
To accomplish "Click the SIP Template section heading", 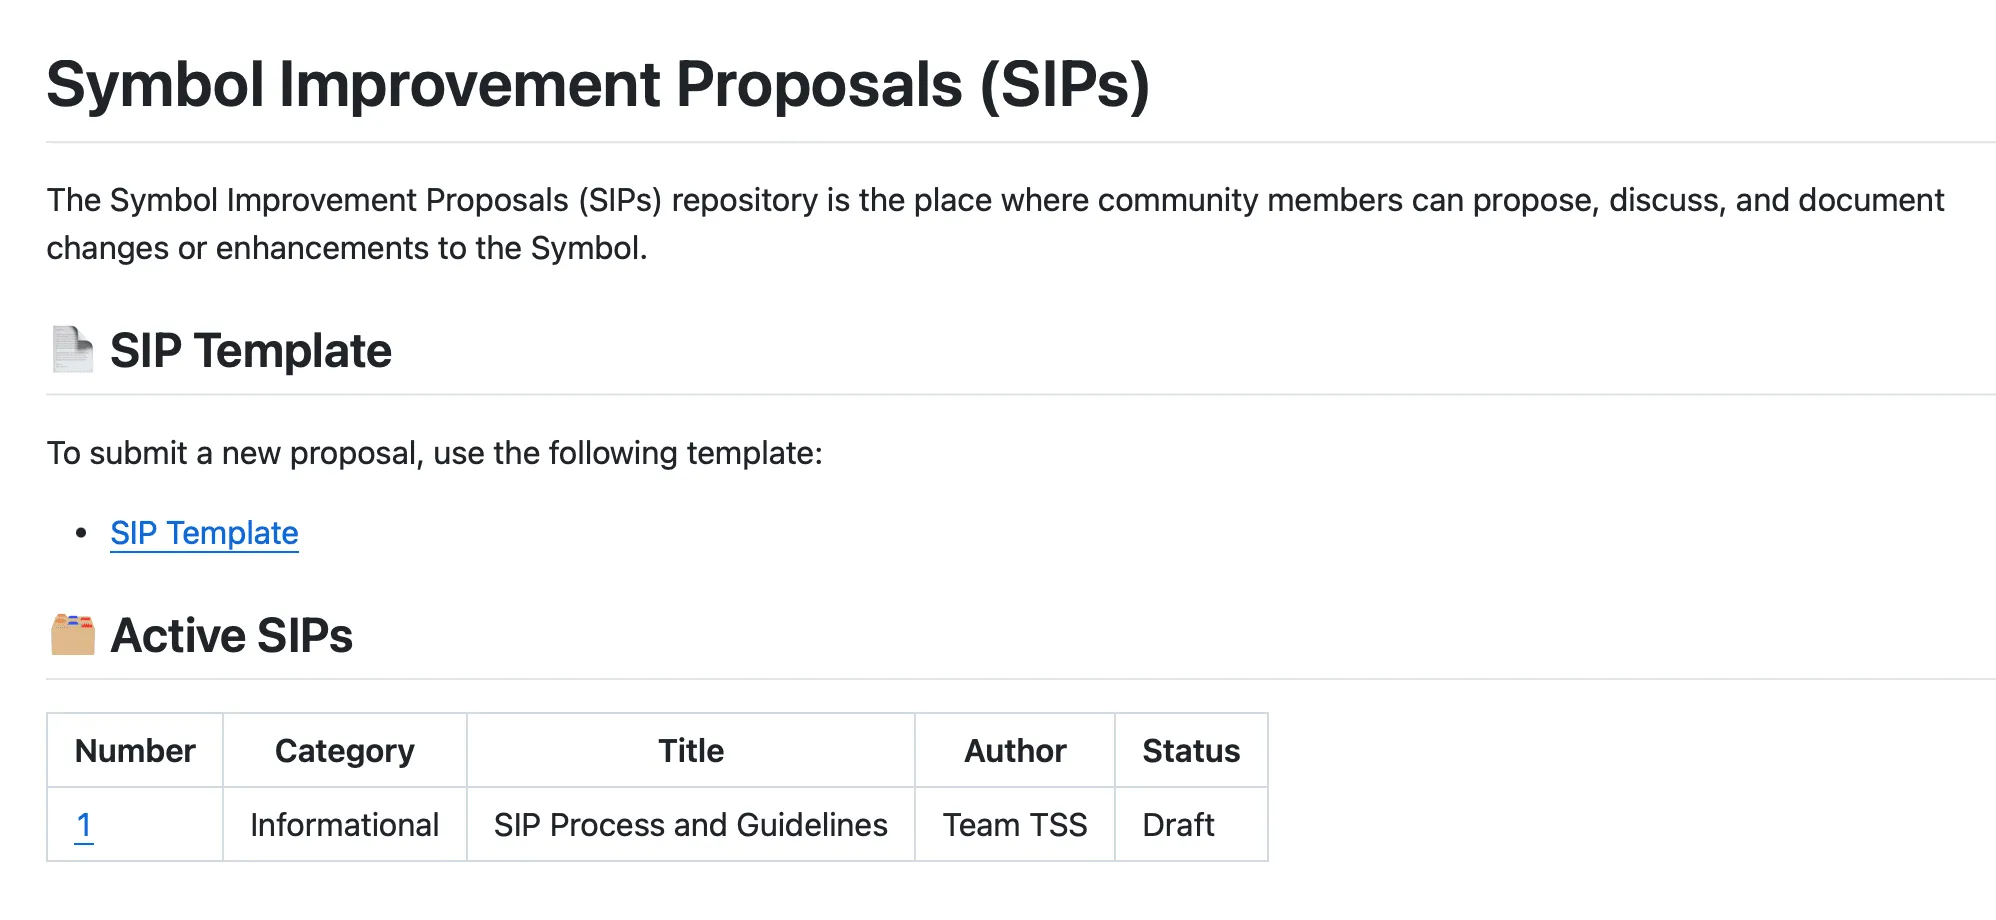I will pos(250,351).
